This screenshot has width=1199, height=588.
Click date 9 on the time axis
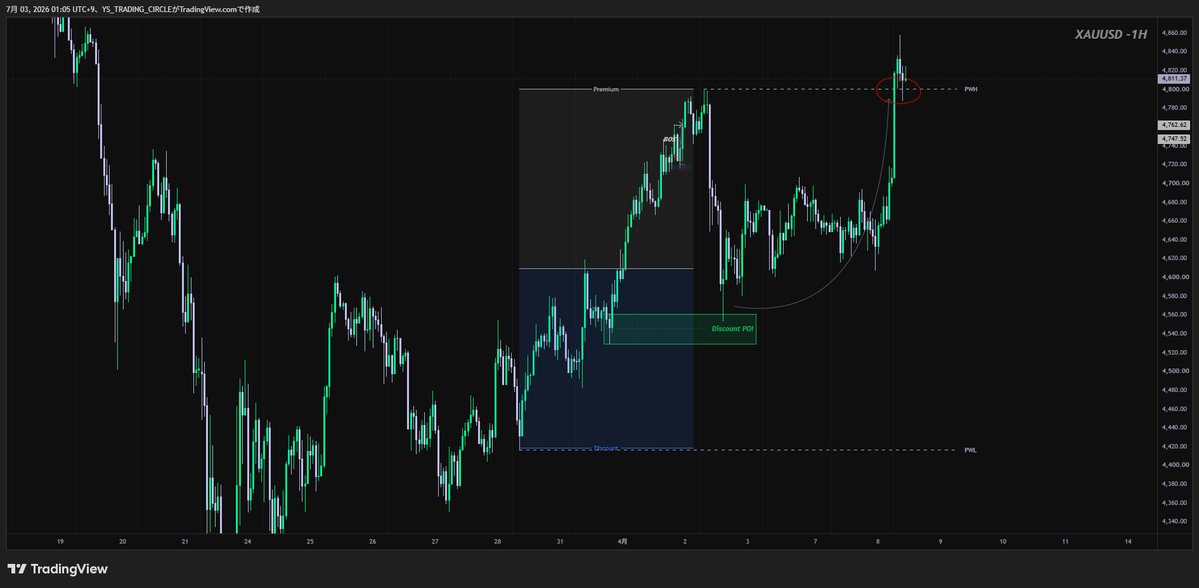940,542
